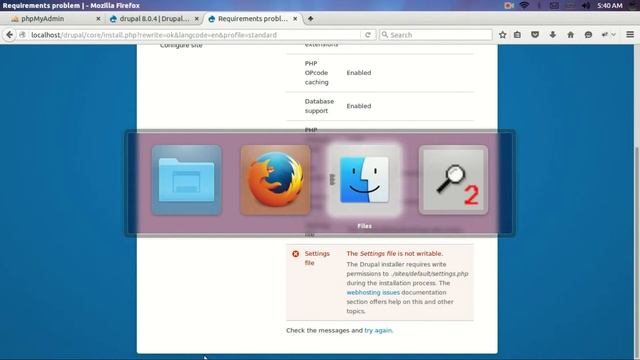This screenshot has height=360, width=640.
Task: Select the Requirements problem tab
Action: click(x=253, y=19)
